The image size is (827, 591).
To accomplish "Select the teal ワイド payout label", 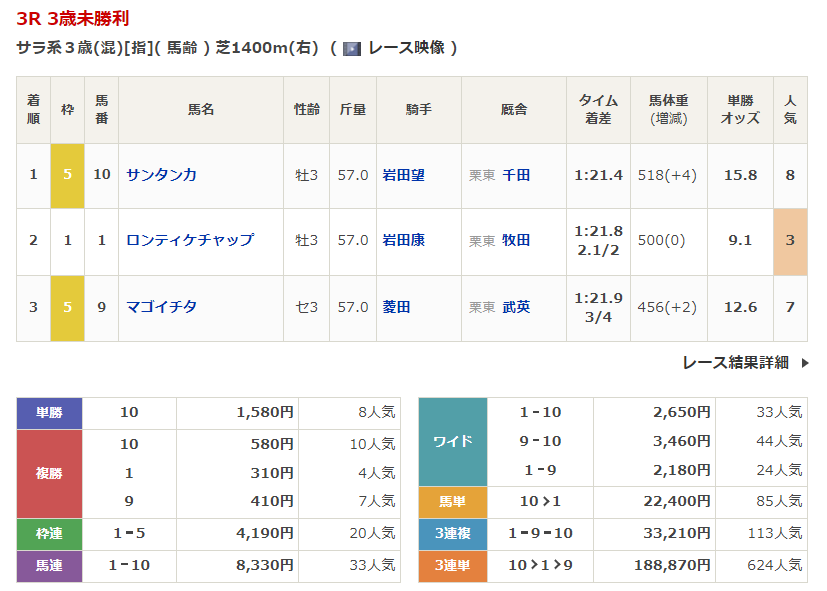I will [x=452, y=441].
